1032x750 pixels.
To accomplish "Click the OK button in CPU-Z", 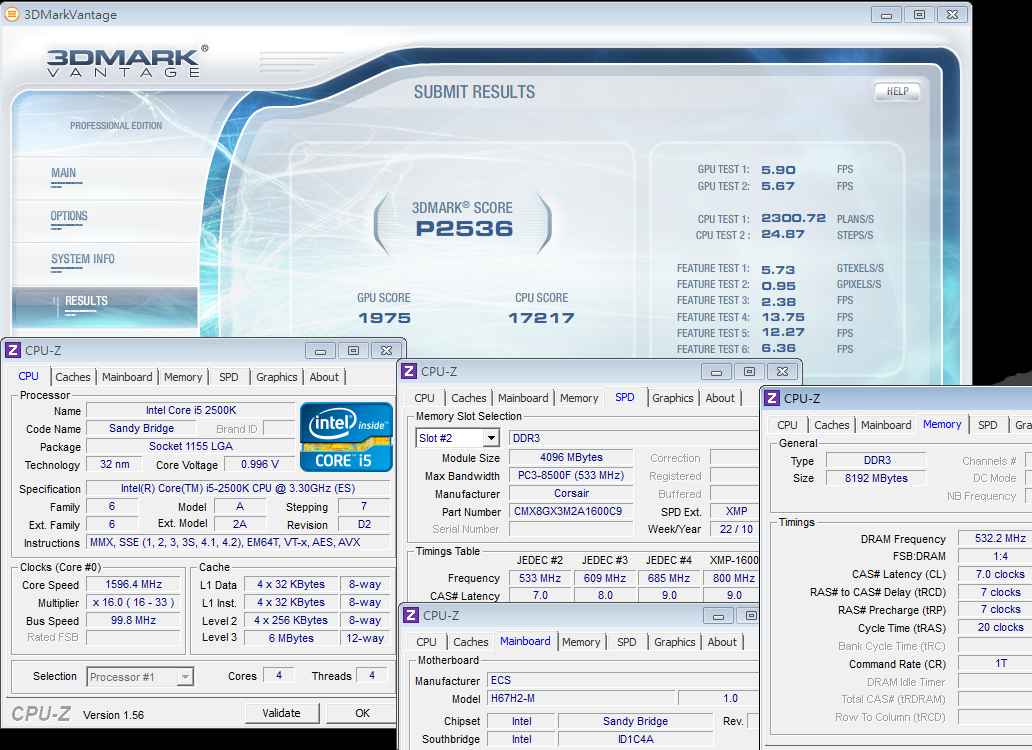I will (x=362, y=713).
